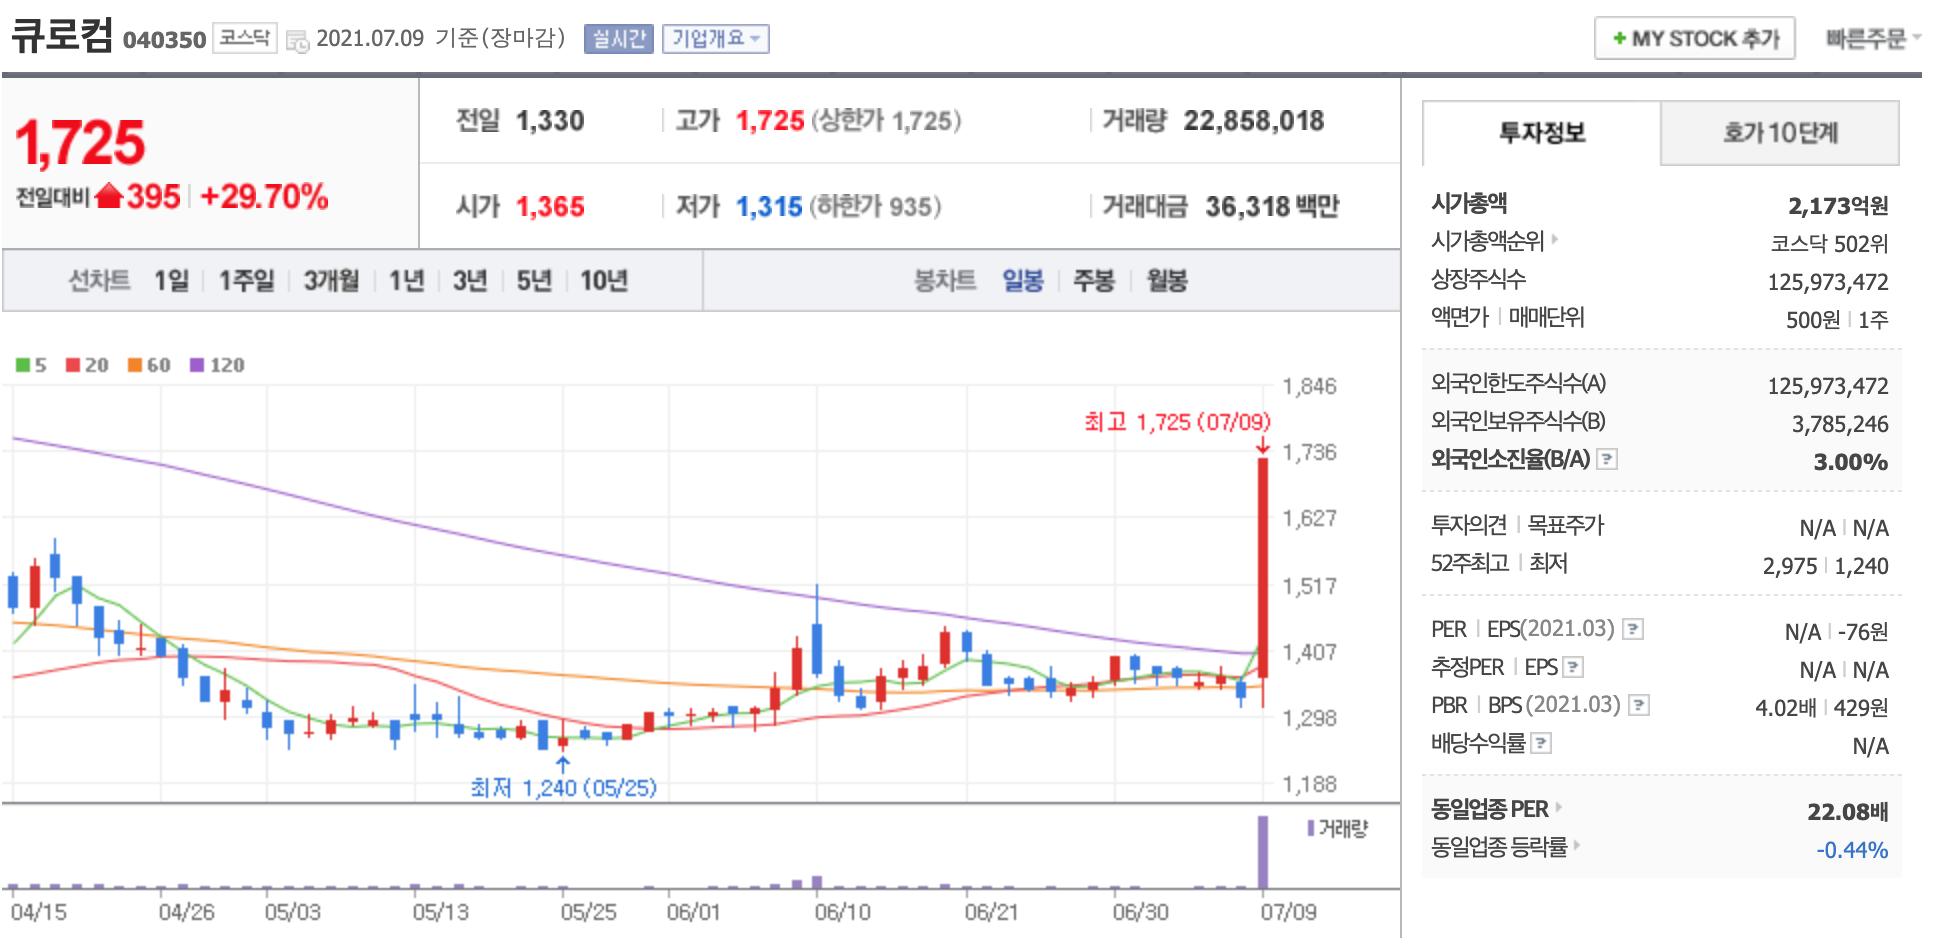
Task: Click help icon next to EPS(2021.03)
Action: coord(1633,629)
